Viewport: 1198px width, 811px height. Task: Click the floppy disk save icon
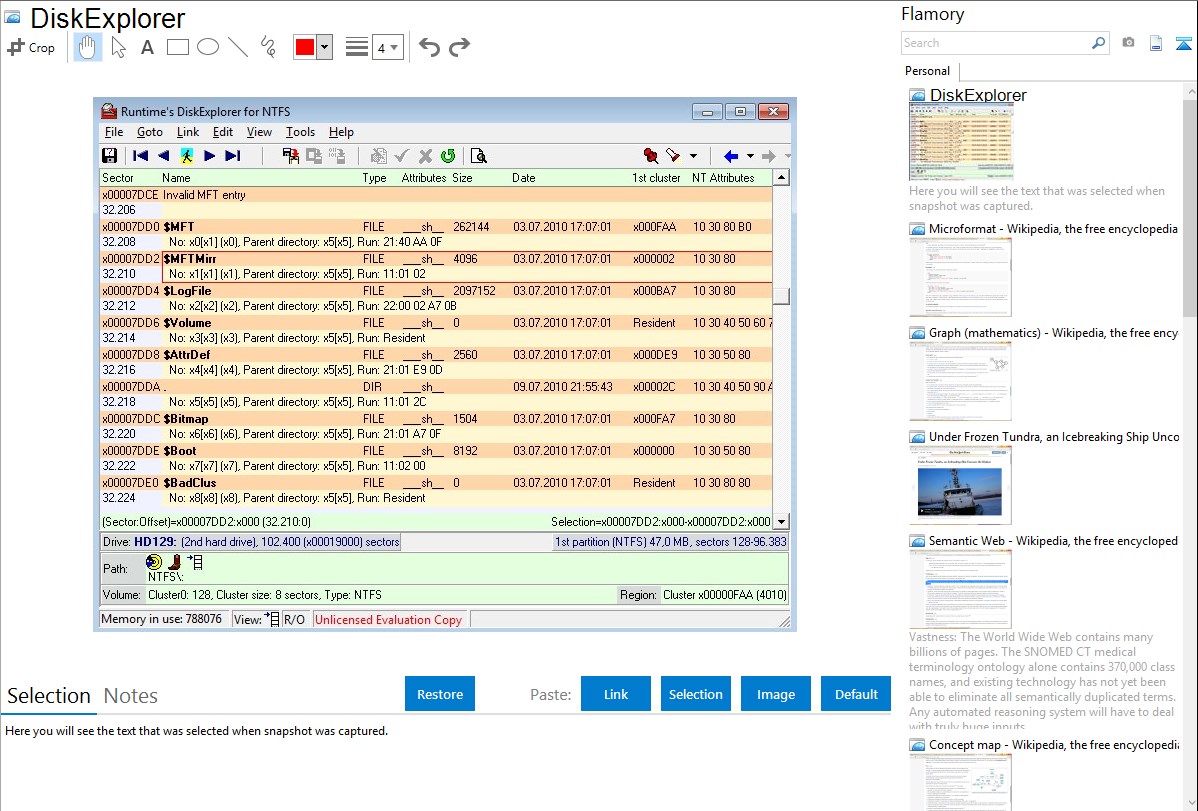coord(110,156)
